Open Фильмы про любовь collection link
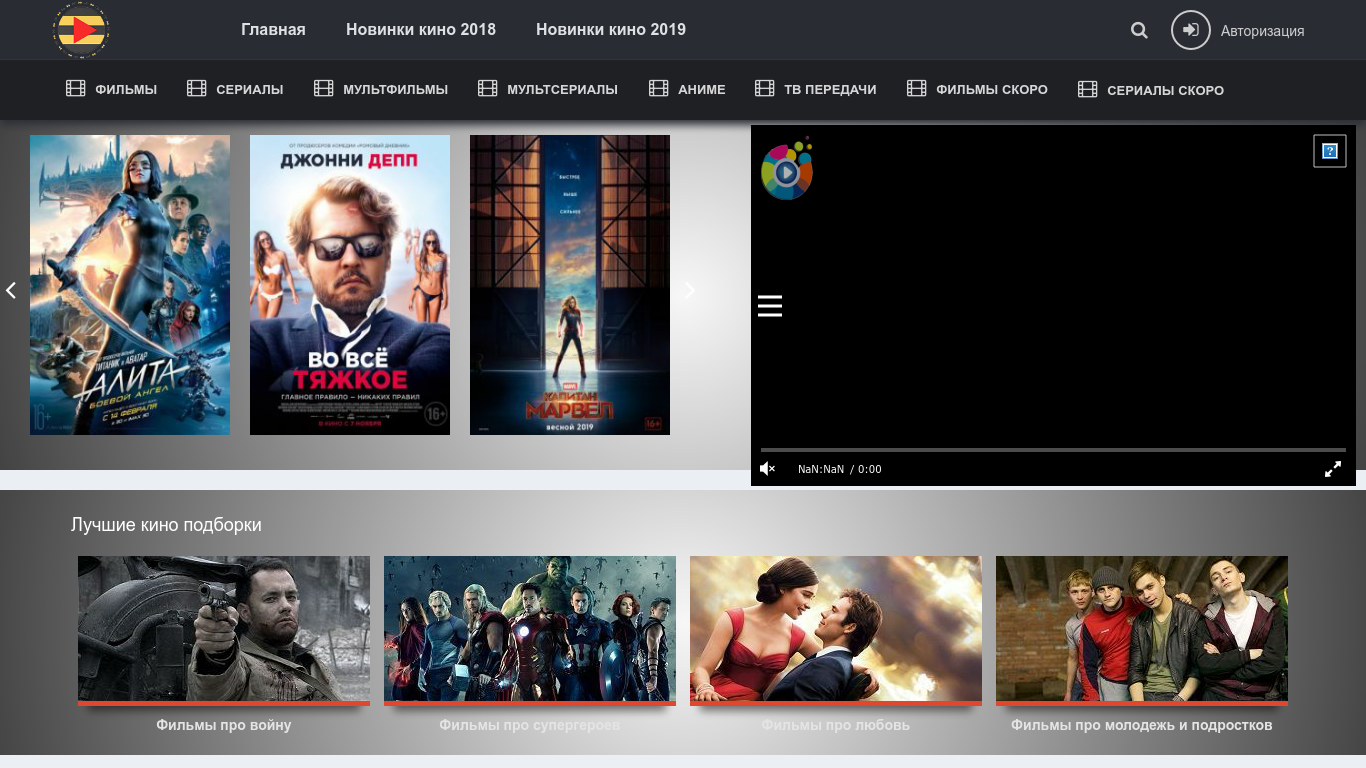Screen dimensions: 1366x768 (x=836, y=725)
